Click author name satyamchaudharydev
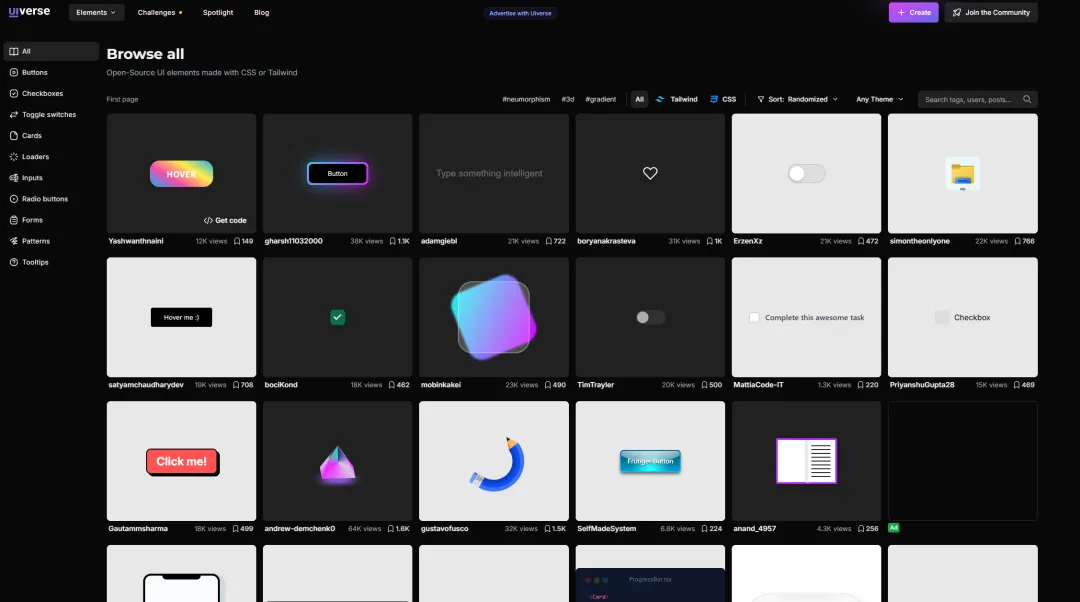The image size is (1080, 602). pos(146,385)
